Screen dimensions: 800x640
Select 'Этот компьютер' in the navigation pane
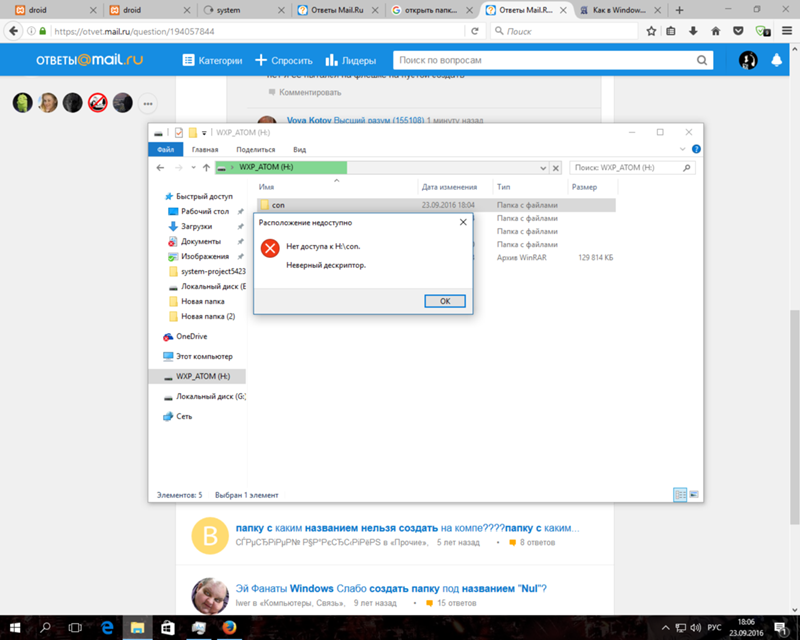point(204,356)
